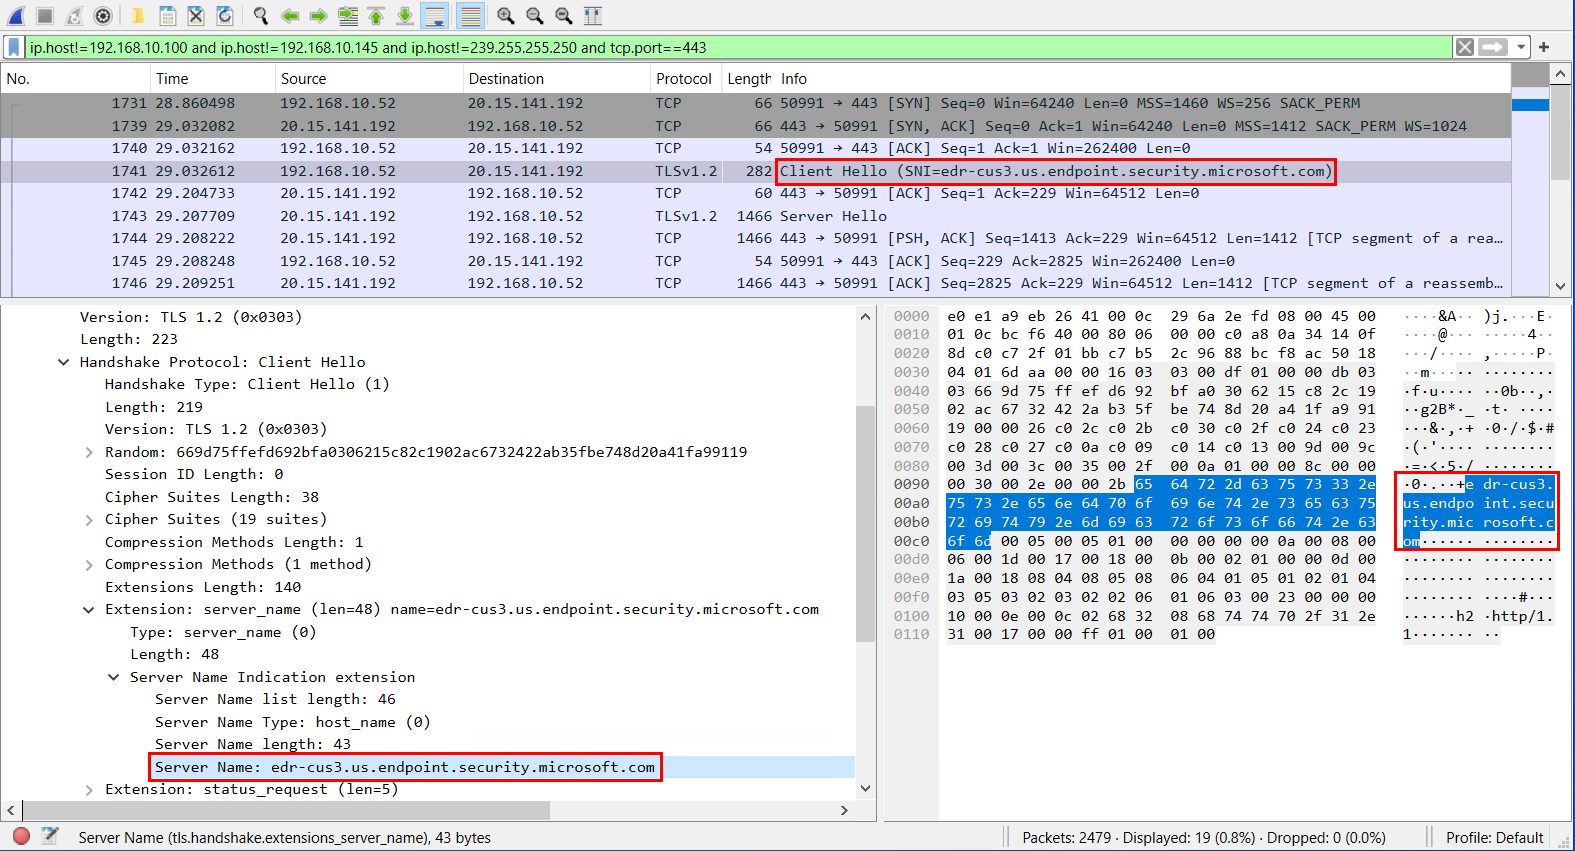Screen dimensions: 1575x851
Task: Expand the Random field in packet details
Action: point(89,452)
